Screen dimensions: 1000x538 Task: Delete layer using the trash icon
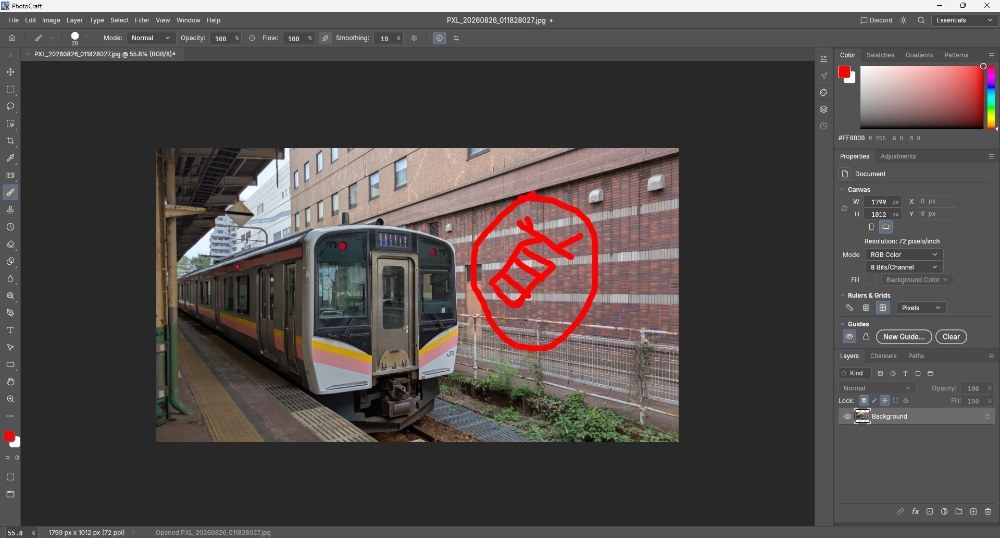988,511
